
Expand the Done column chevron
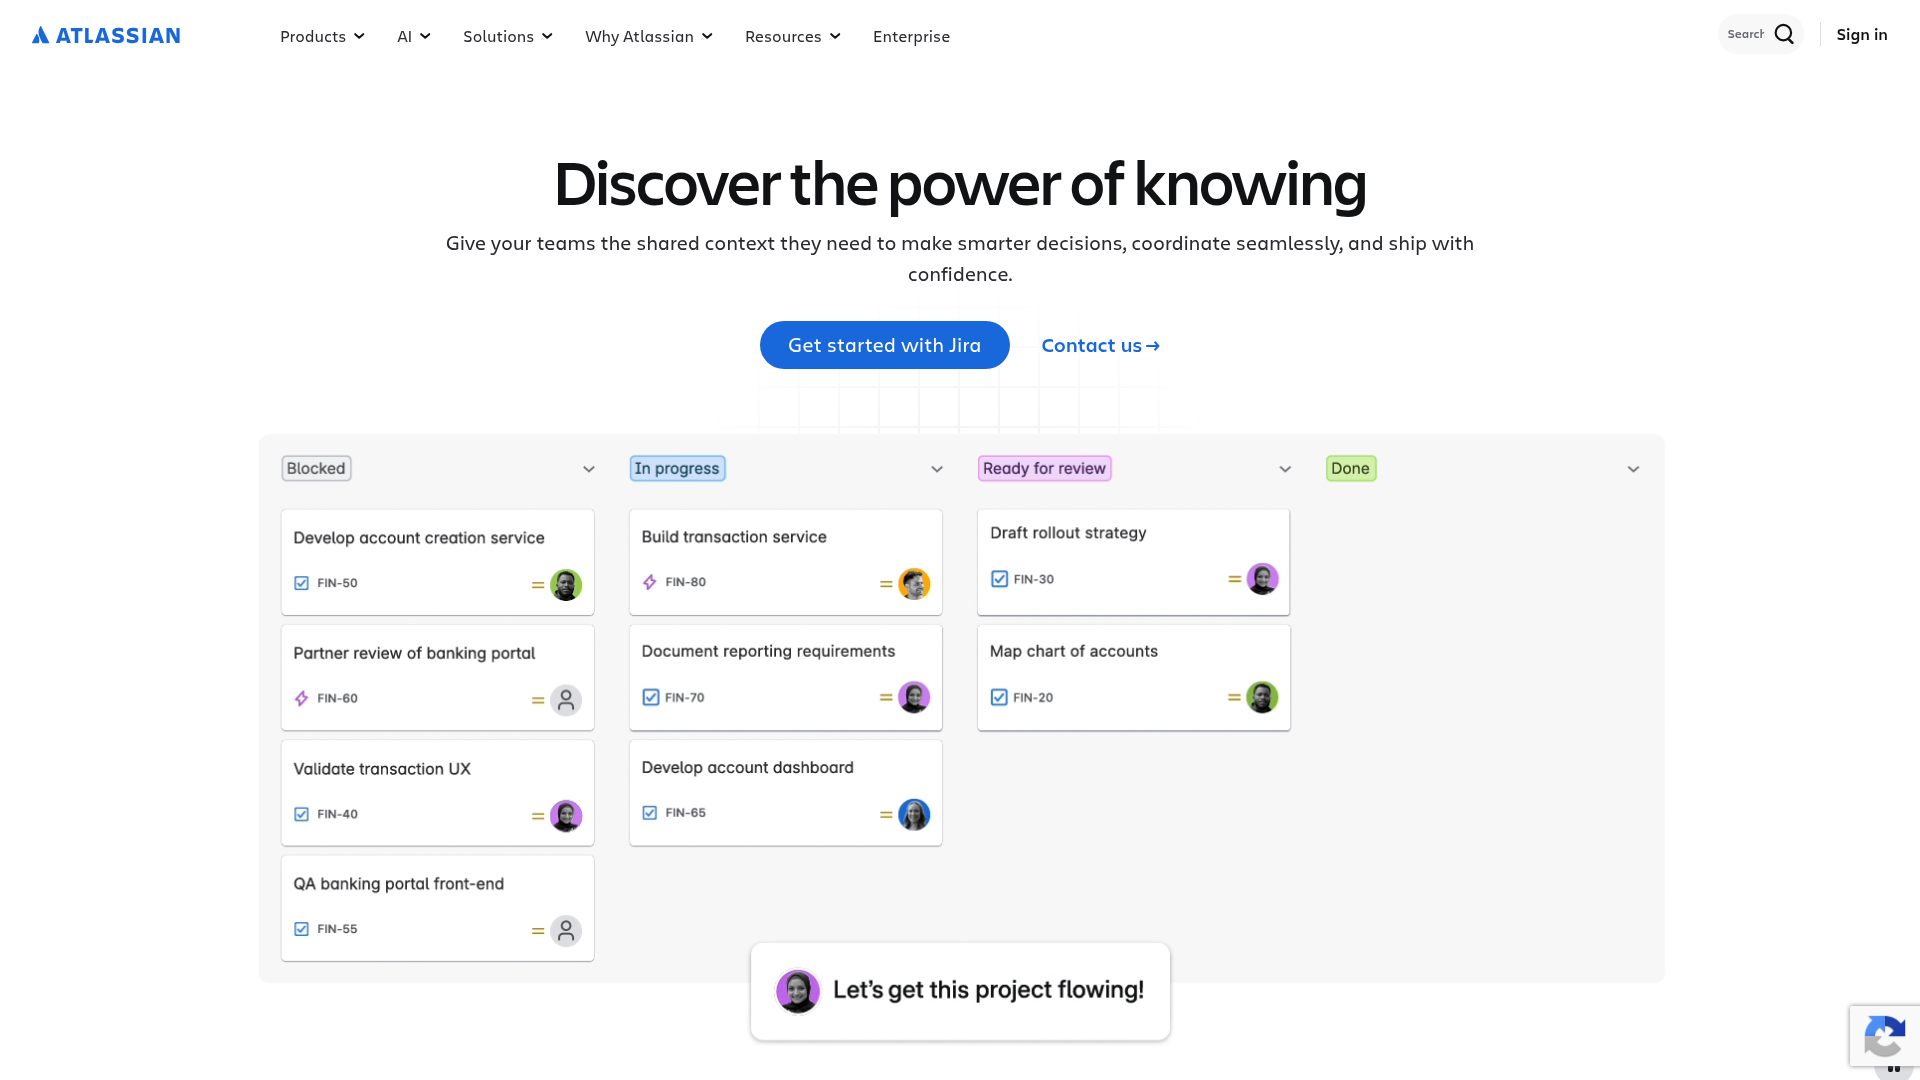(1633, 469)
